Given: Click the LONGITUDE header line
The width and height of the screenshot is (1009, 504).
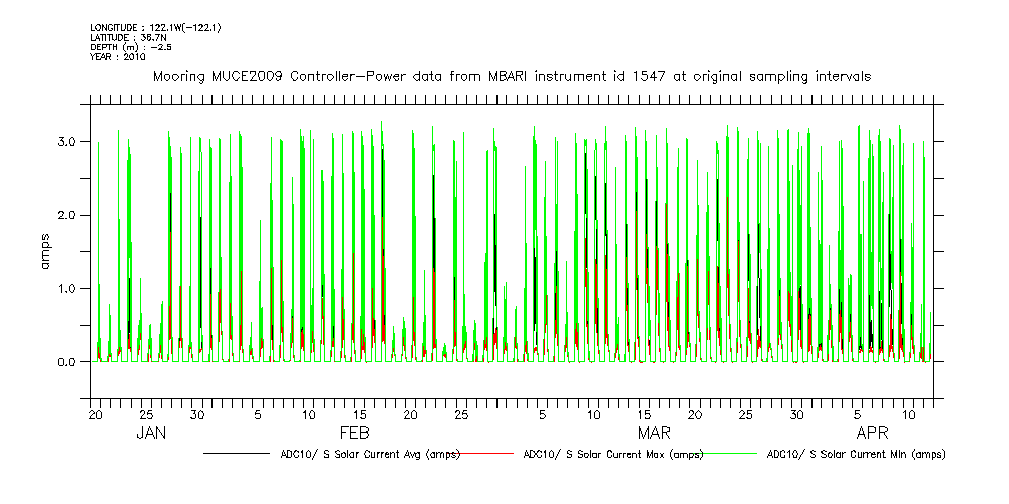Looking at the screenshot, I should pos(155,27).
